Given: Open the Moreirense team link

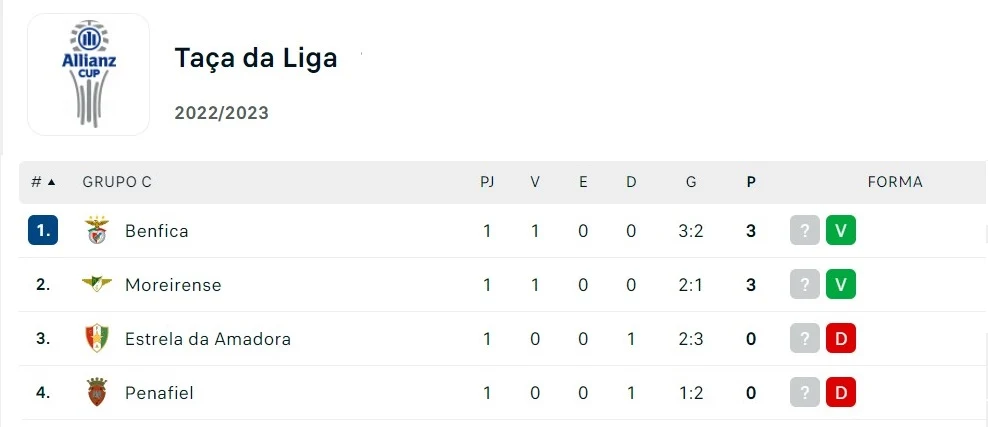Looking at the screenshot, I should pos(173,285).
